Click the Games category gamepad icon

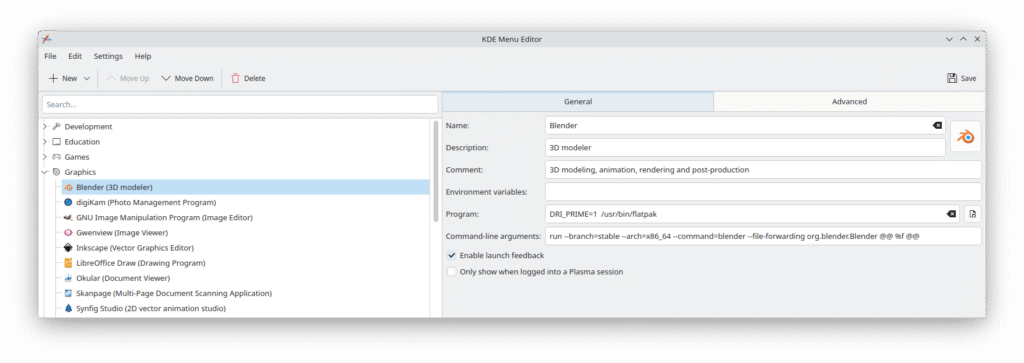coord(56,157)
